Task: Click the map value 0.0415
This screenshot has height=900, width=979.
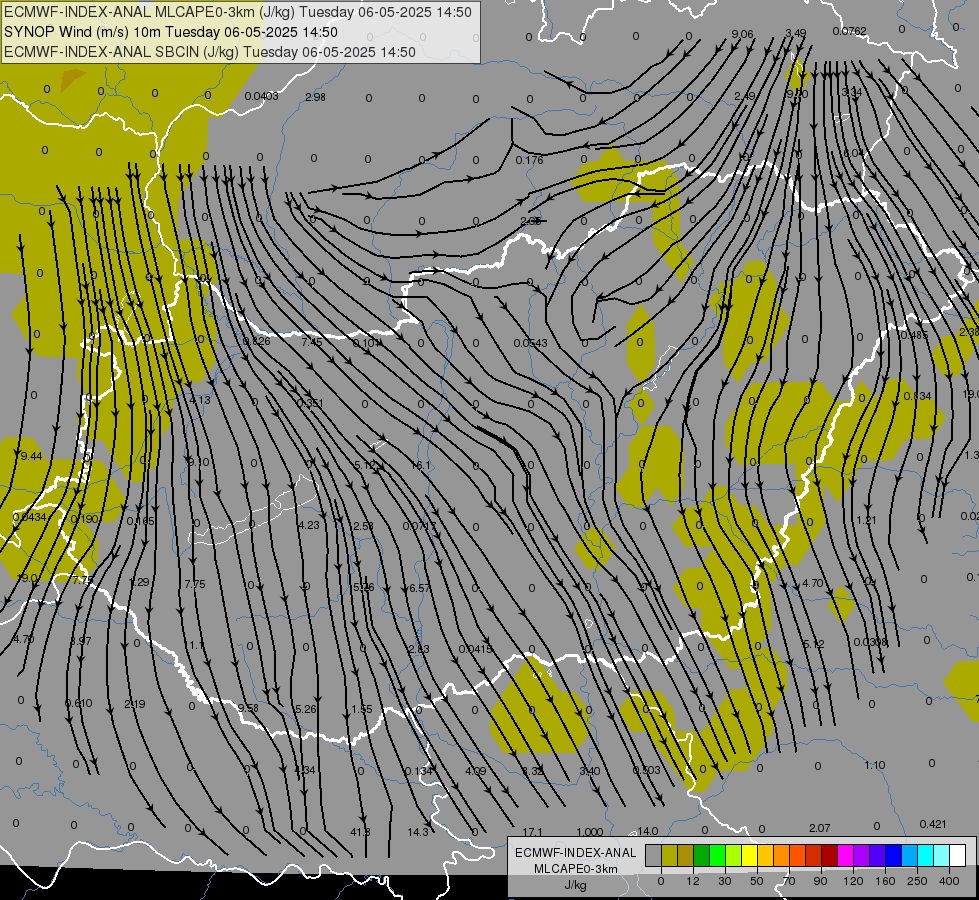Action: click(475, 650)
